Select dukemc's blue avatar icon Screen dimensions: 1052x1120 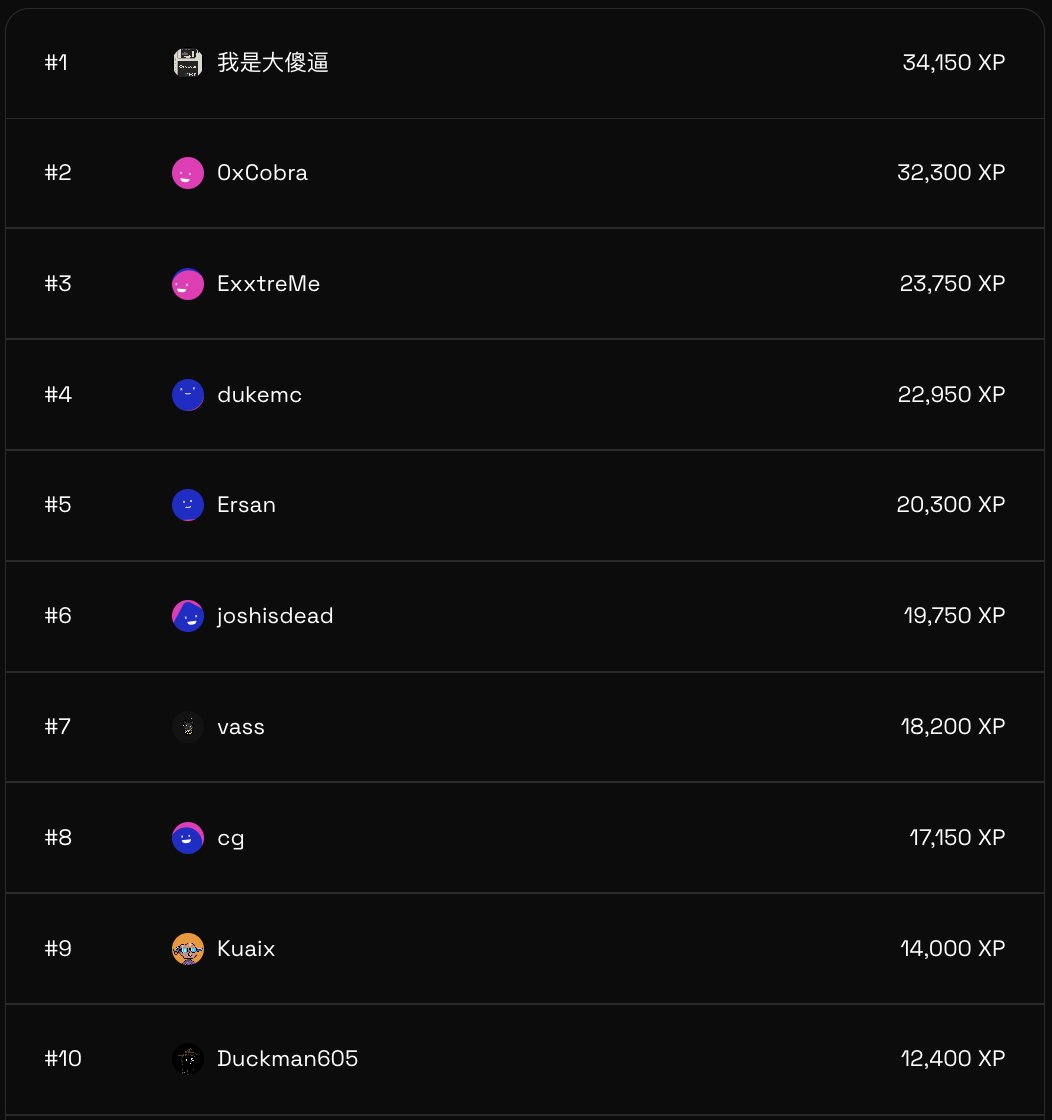[188, 394]
